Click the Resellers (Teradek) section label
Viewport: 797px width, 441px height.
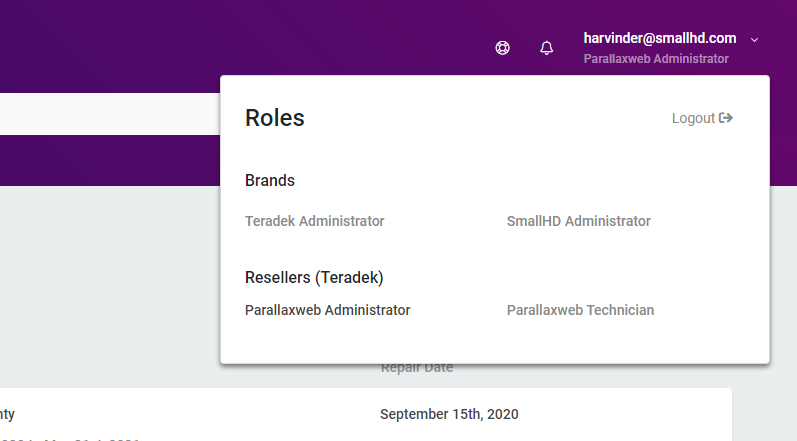click(314, 277)
